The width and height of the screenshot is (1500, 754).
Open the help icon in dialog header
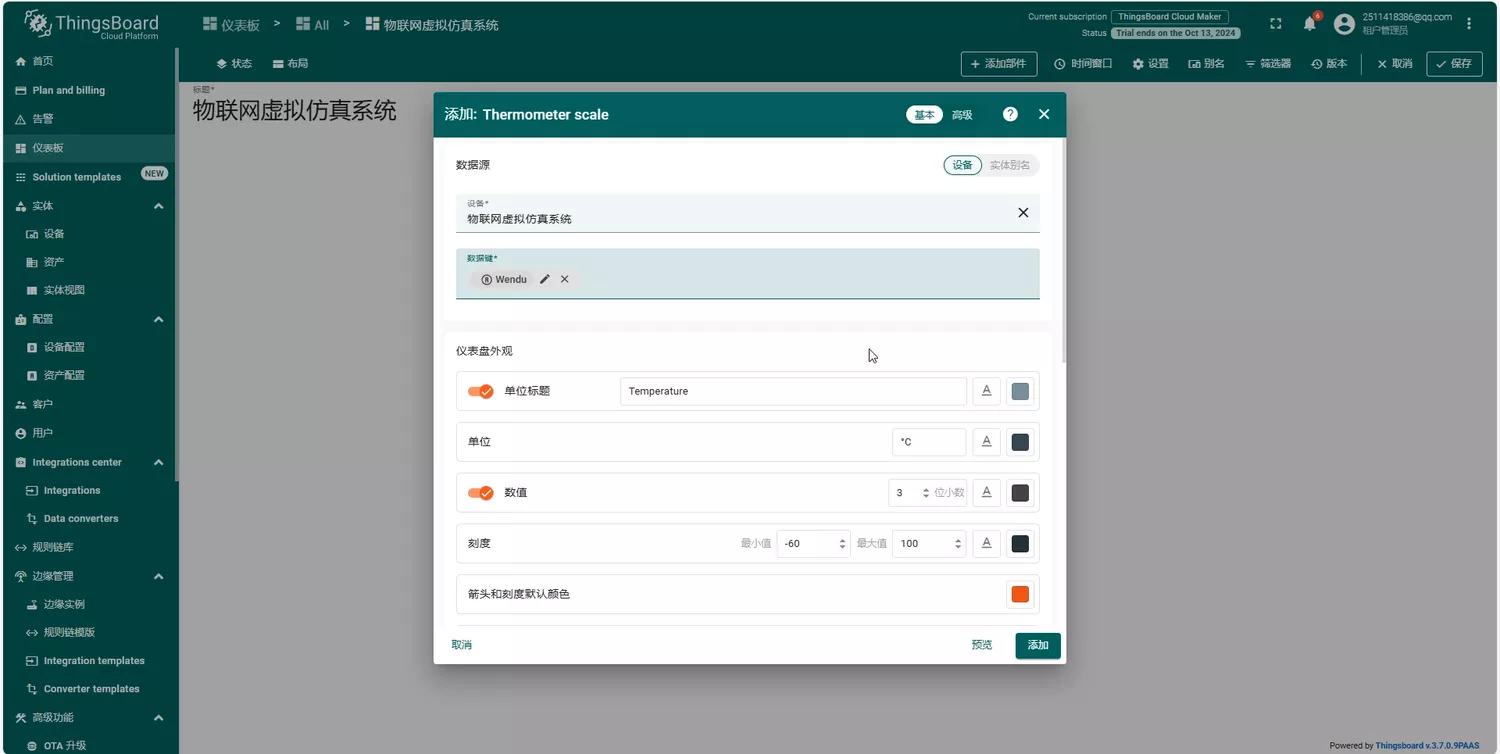coord(1010,114)
